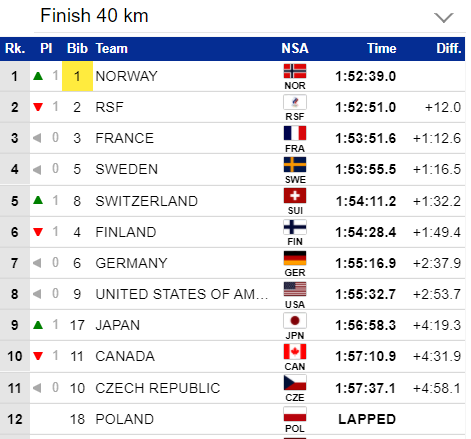Click the Canada flag icon
Image resolution: width=471 pixels, height=439 pixels.
point(295,352)
